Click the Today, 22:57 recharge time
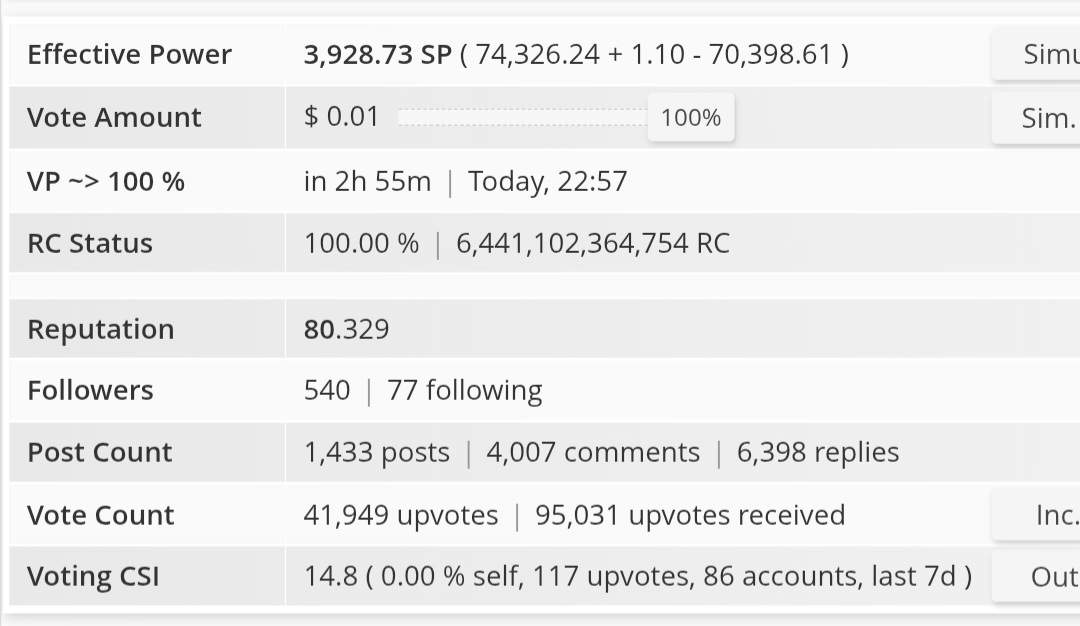 tap(547, 181)
